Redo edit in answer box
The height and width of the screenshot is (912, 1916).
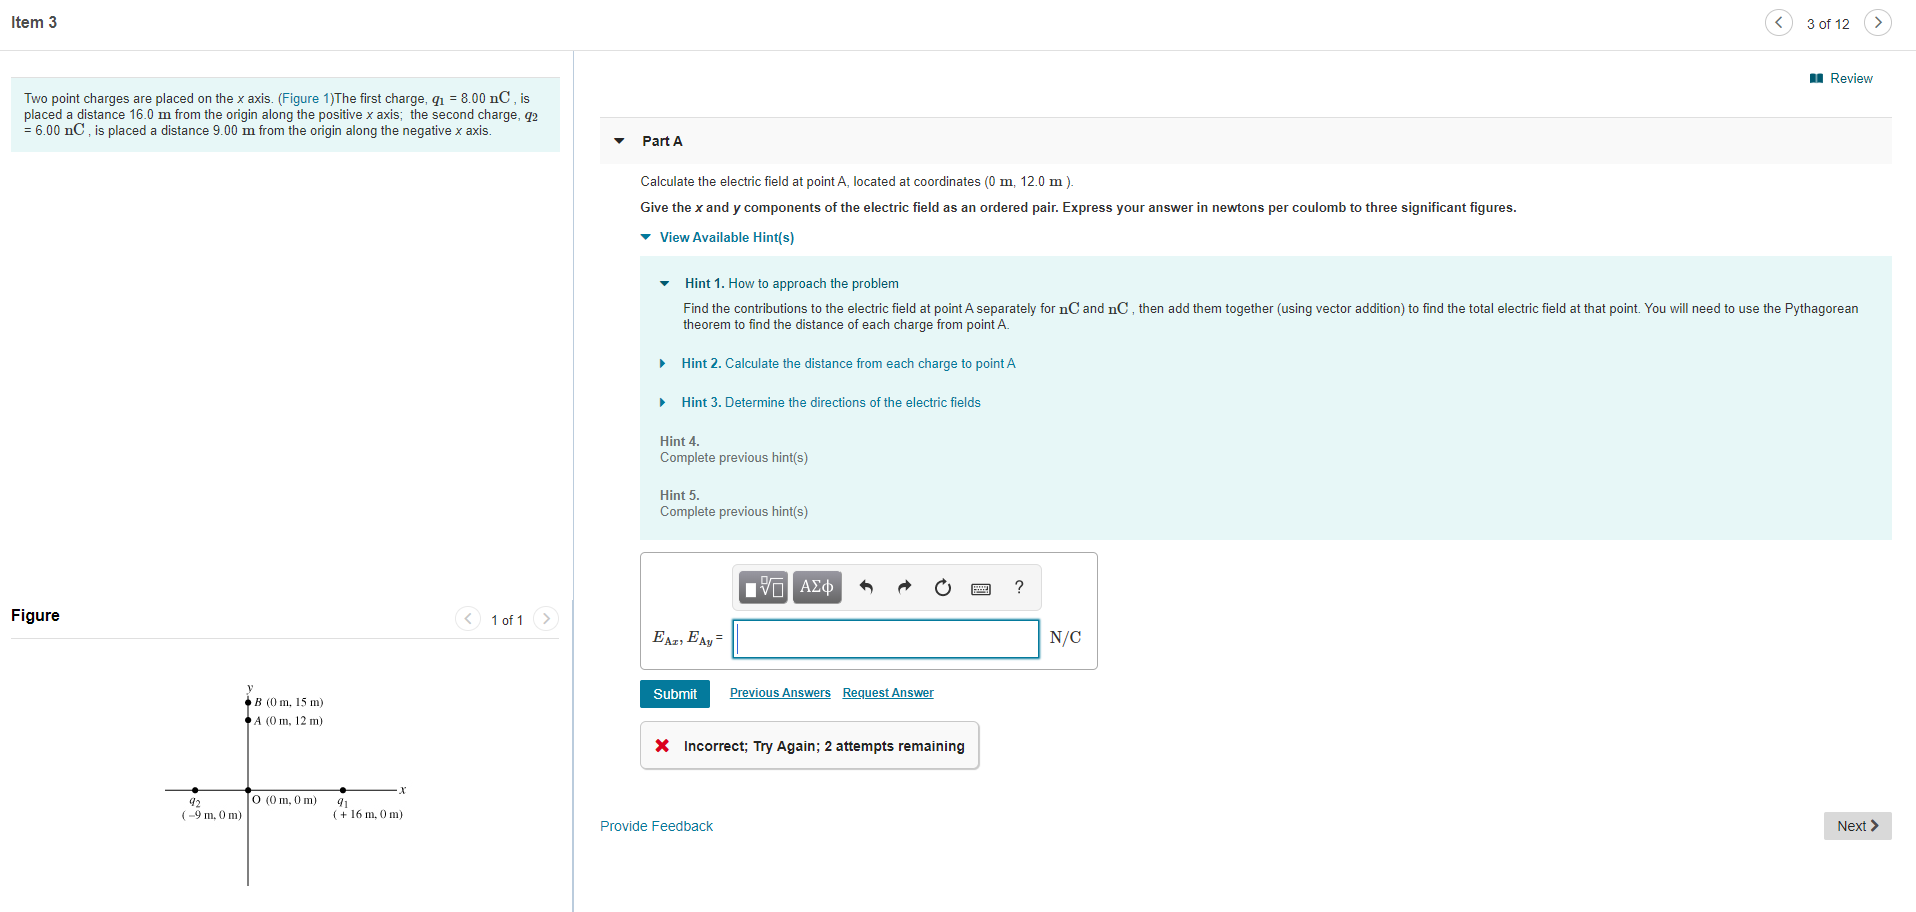click(904, 587)
